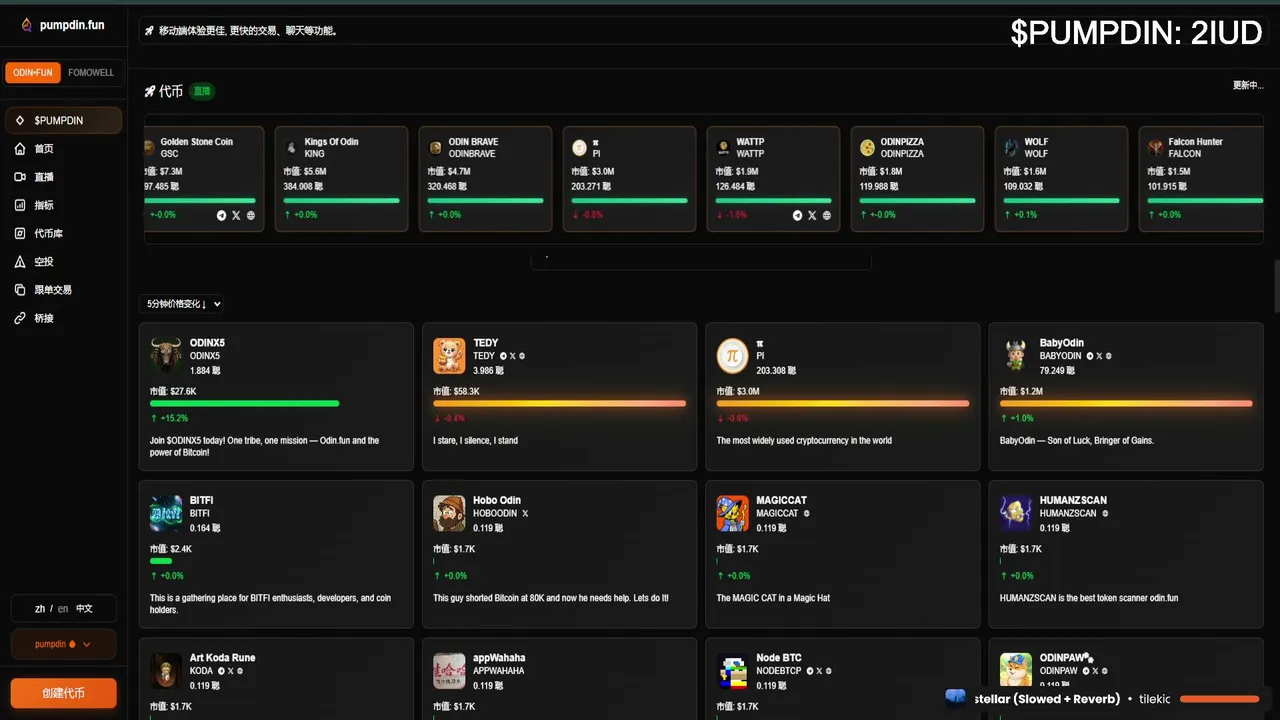Image resolution: width=1280 pixels, height=720 pixels.
Task: Click the TEDY bear avatar thumbnail
Action: pos(449,356)
